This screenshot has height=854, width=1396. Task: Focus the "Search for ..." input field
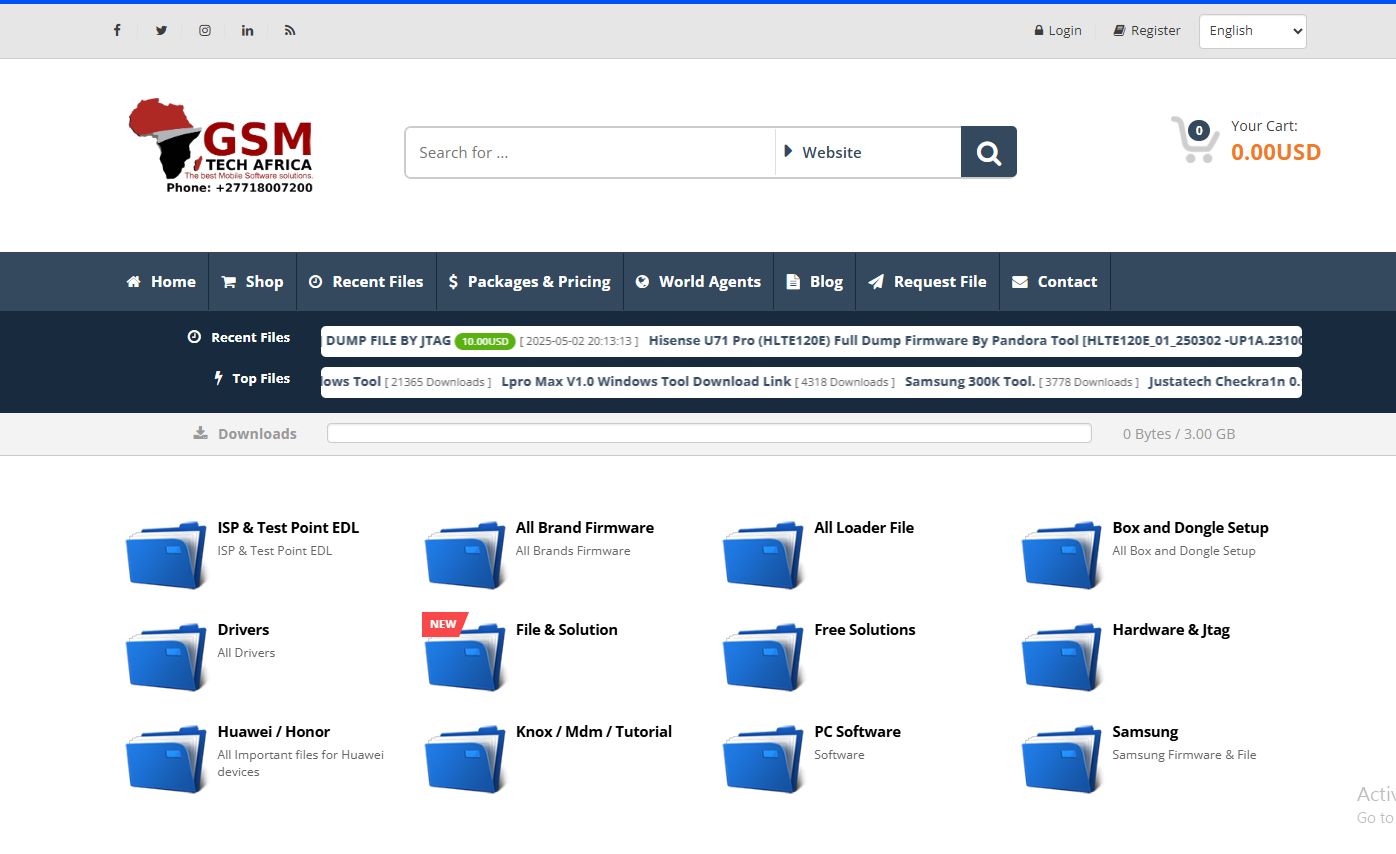[x=590, y=152]
